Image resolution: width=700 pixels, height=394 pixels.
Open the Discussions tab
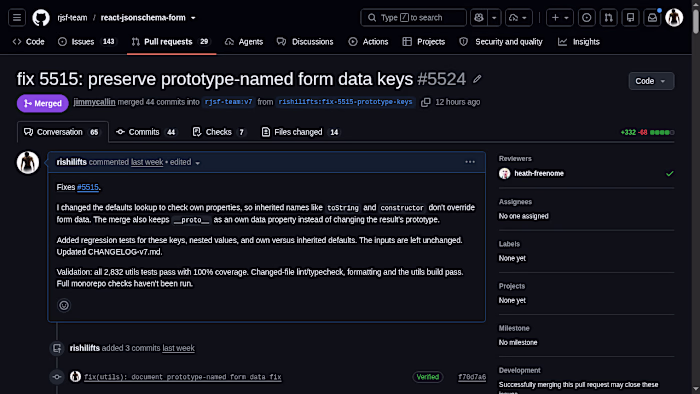point(305,42)
